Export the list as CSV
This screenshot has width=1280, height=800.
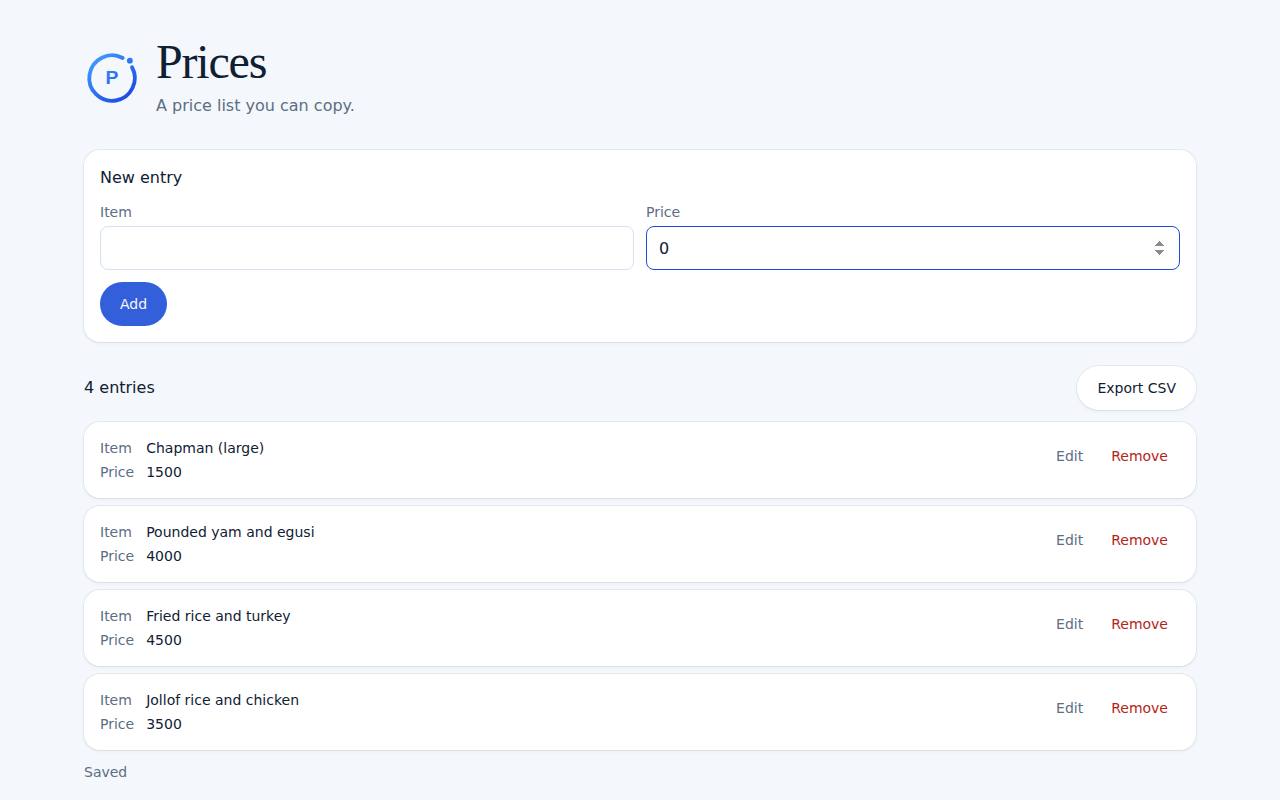[1136, 388]
